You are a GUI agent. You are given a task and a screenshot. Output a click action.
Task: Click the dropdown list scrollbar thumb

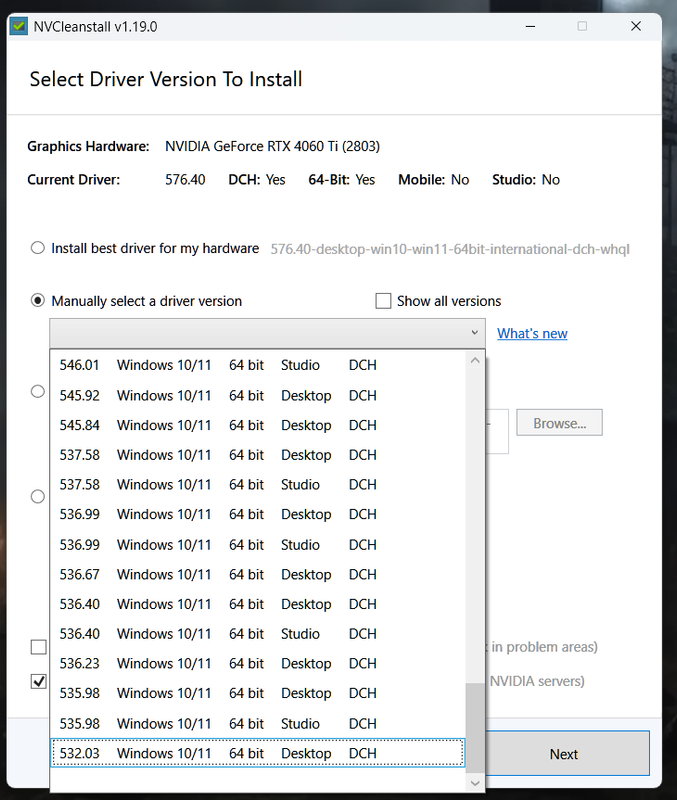(x=475, y=728)
